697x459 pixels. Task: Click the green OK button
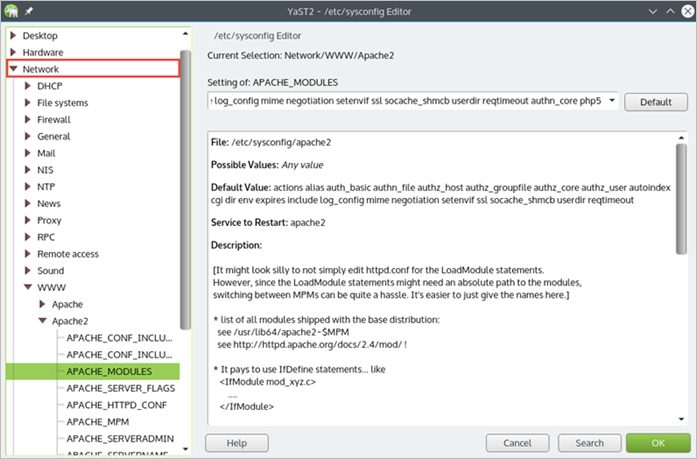657,442
